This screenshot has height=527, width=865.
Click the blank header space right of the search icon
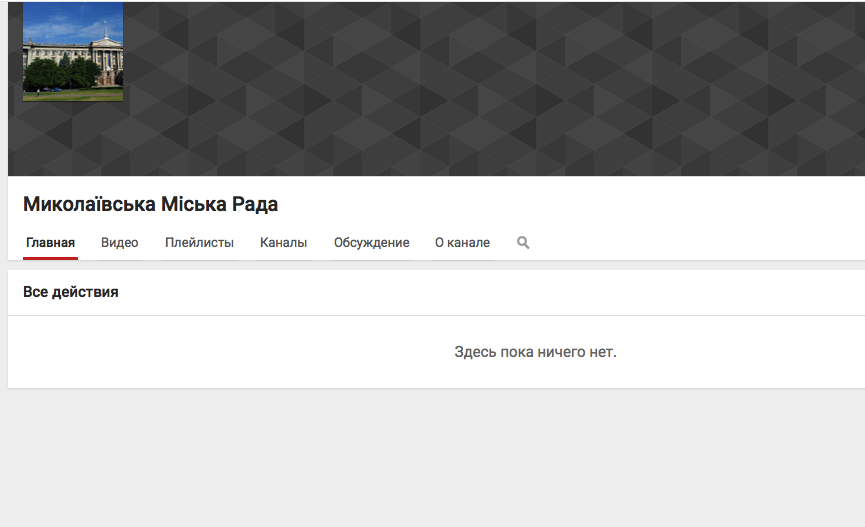[700, 243]
